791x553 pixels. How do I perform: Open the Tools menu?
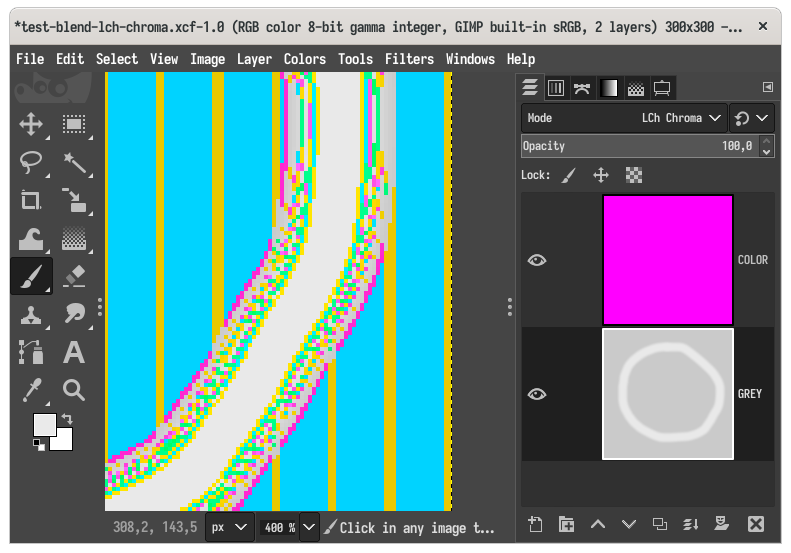(355, 59)
